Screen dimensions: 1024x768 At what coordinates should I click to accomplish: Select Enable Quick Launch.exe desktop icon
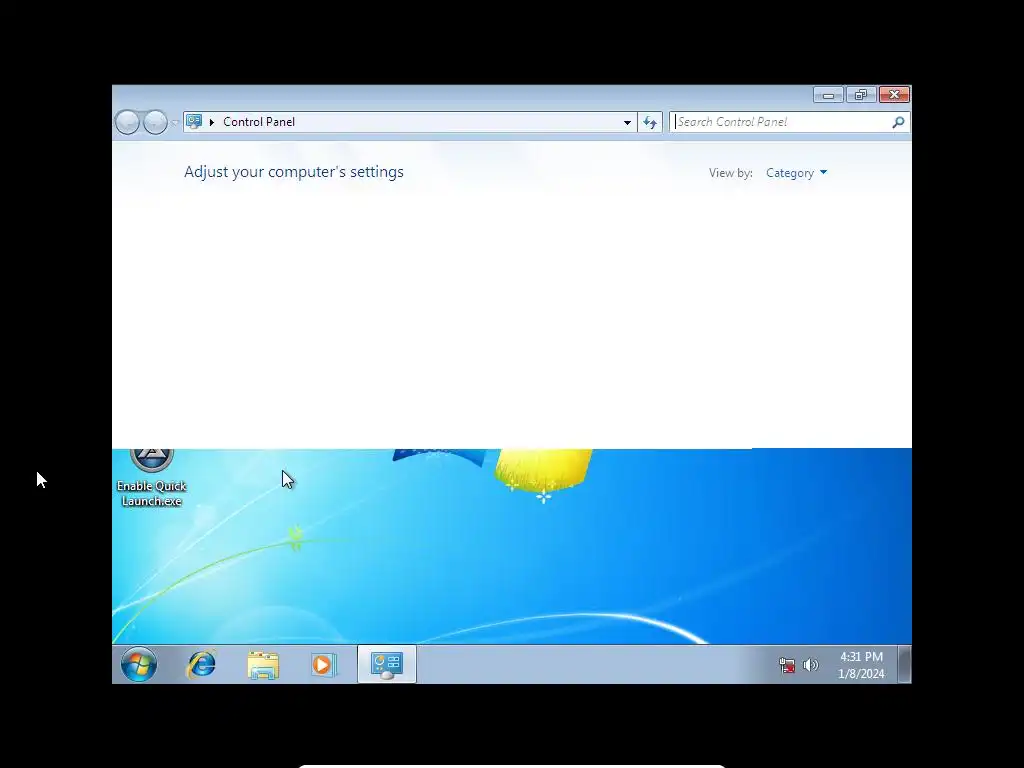[x=152, y=479]
